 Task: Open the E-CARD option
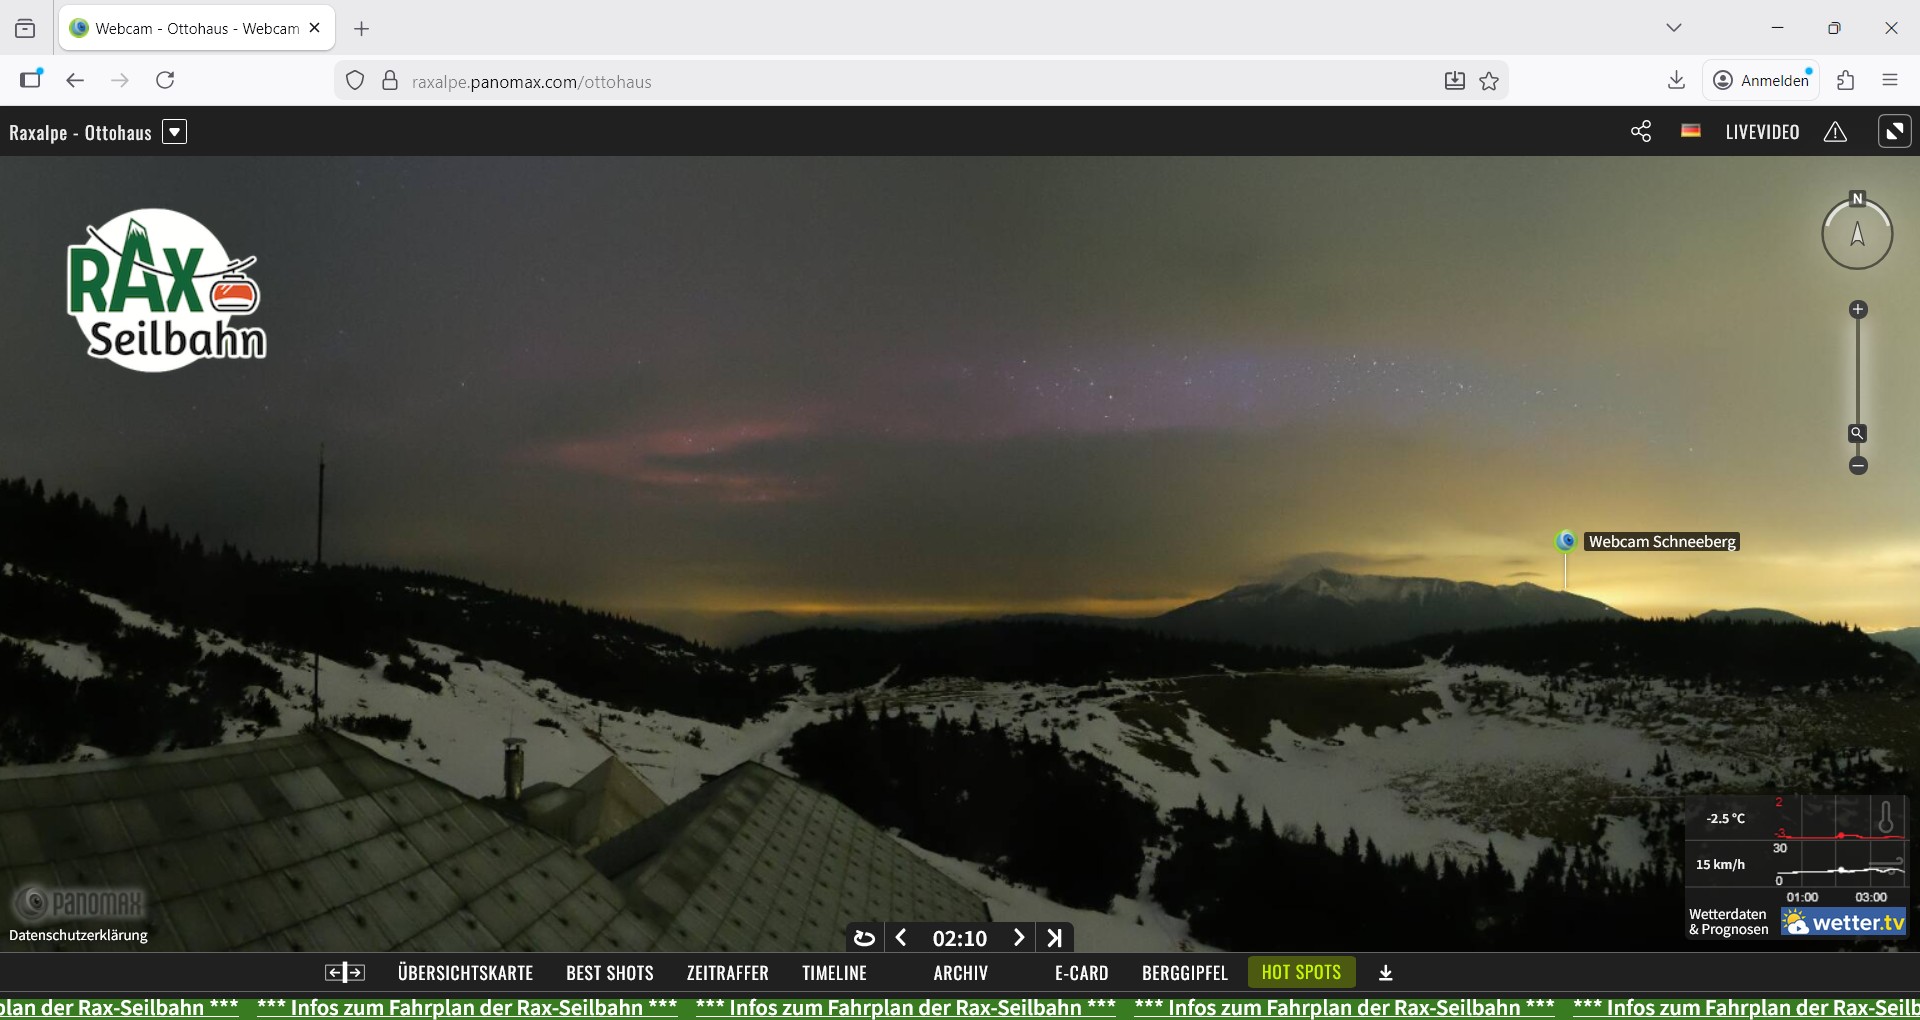[1081, 973]
